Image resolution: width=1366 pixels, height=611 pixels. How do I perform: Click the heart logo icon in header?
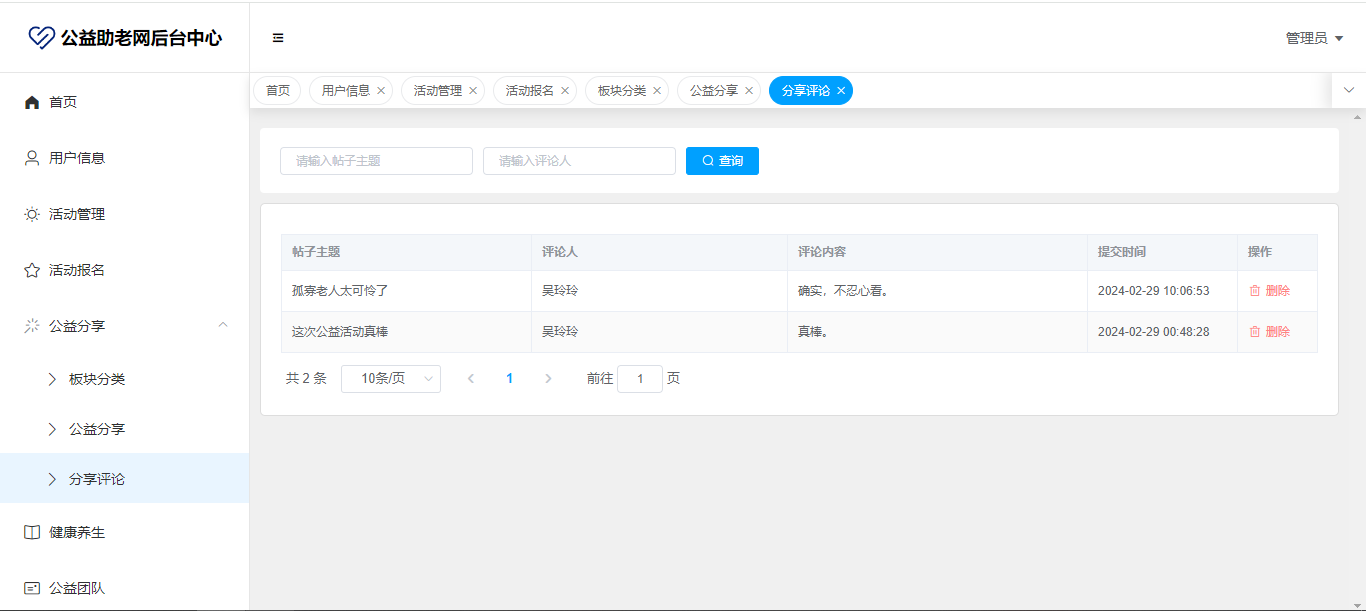[x=41, y=38]
